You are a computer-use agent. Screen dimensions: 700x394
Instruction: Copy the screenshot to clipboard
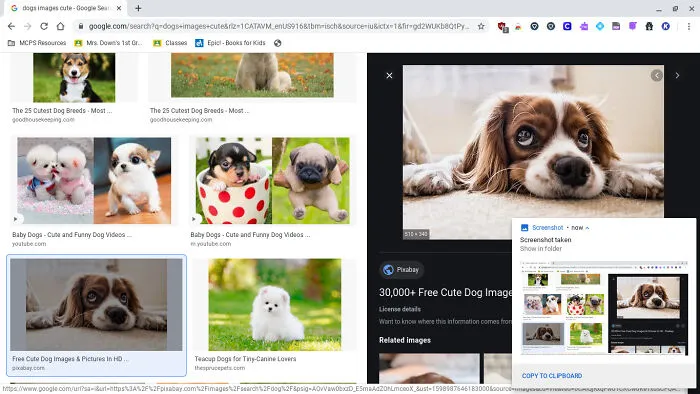552,376
